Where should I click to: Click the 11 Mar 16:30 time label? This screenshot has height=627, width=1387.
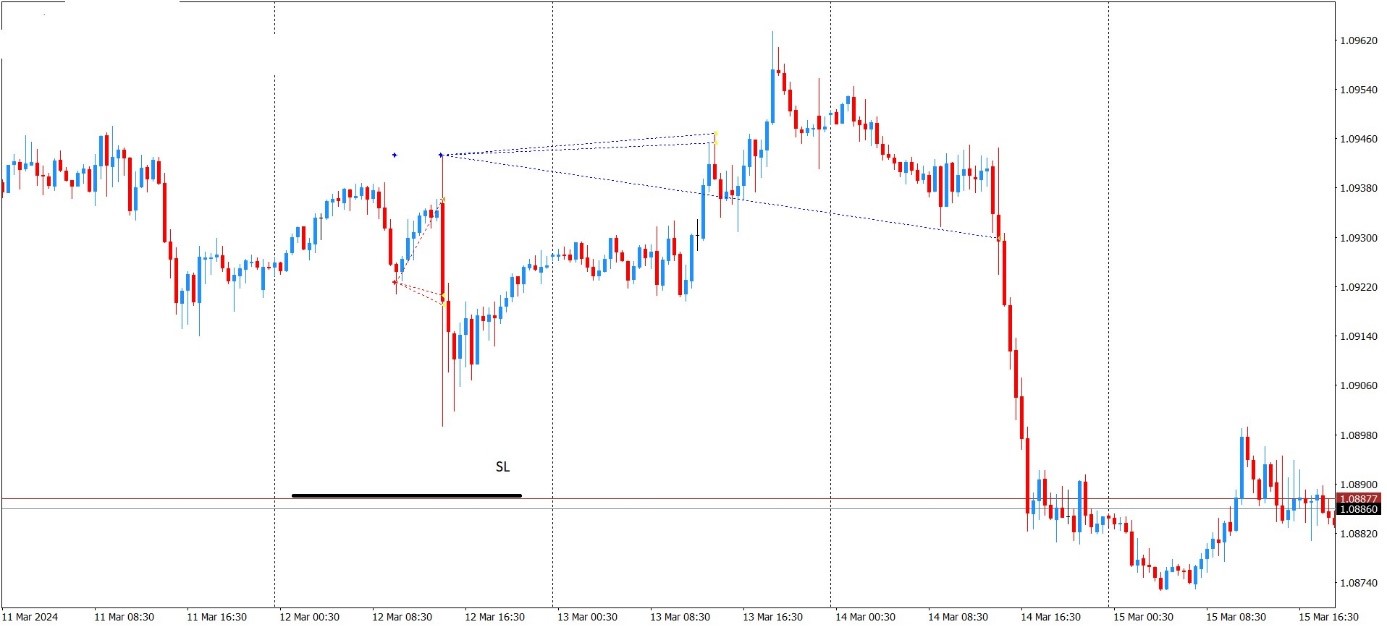(217, 617)
